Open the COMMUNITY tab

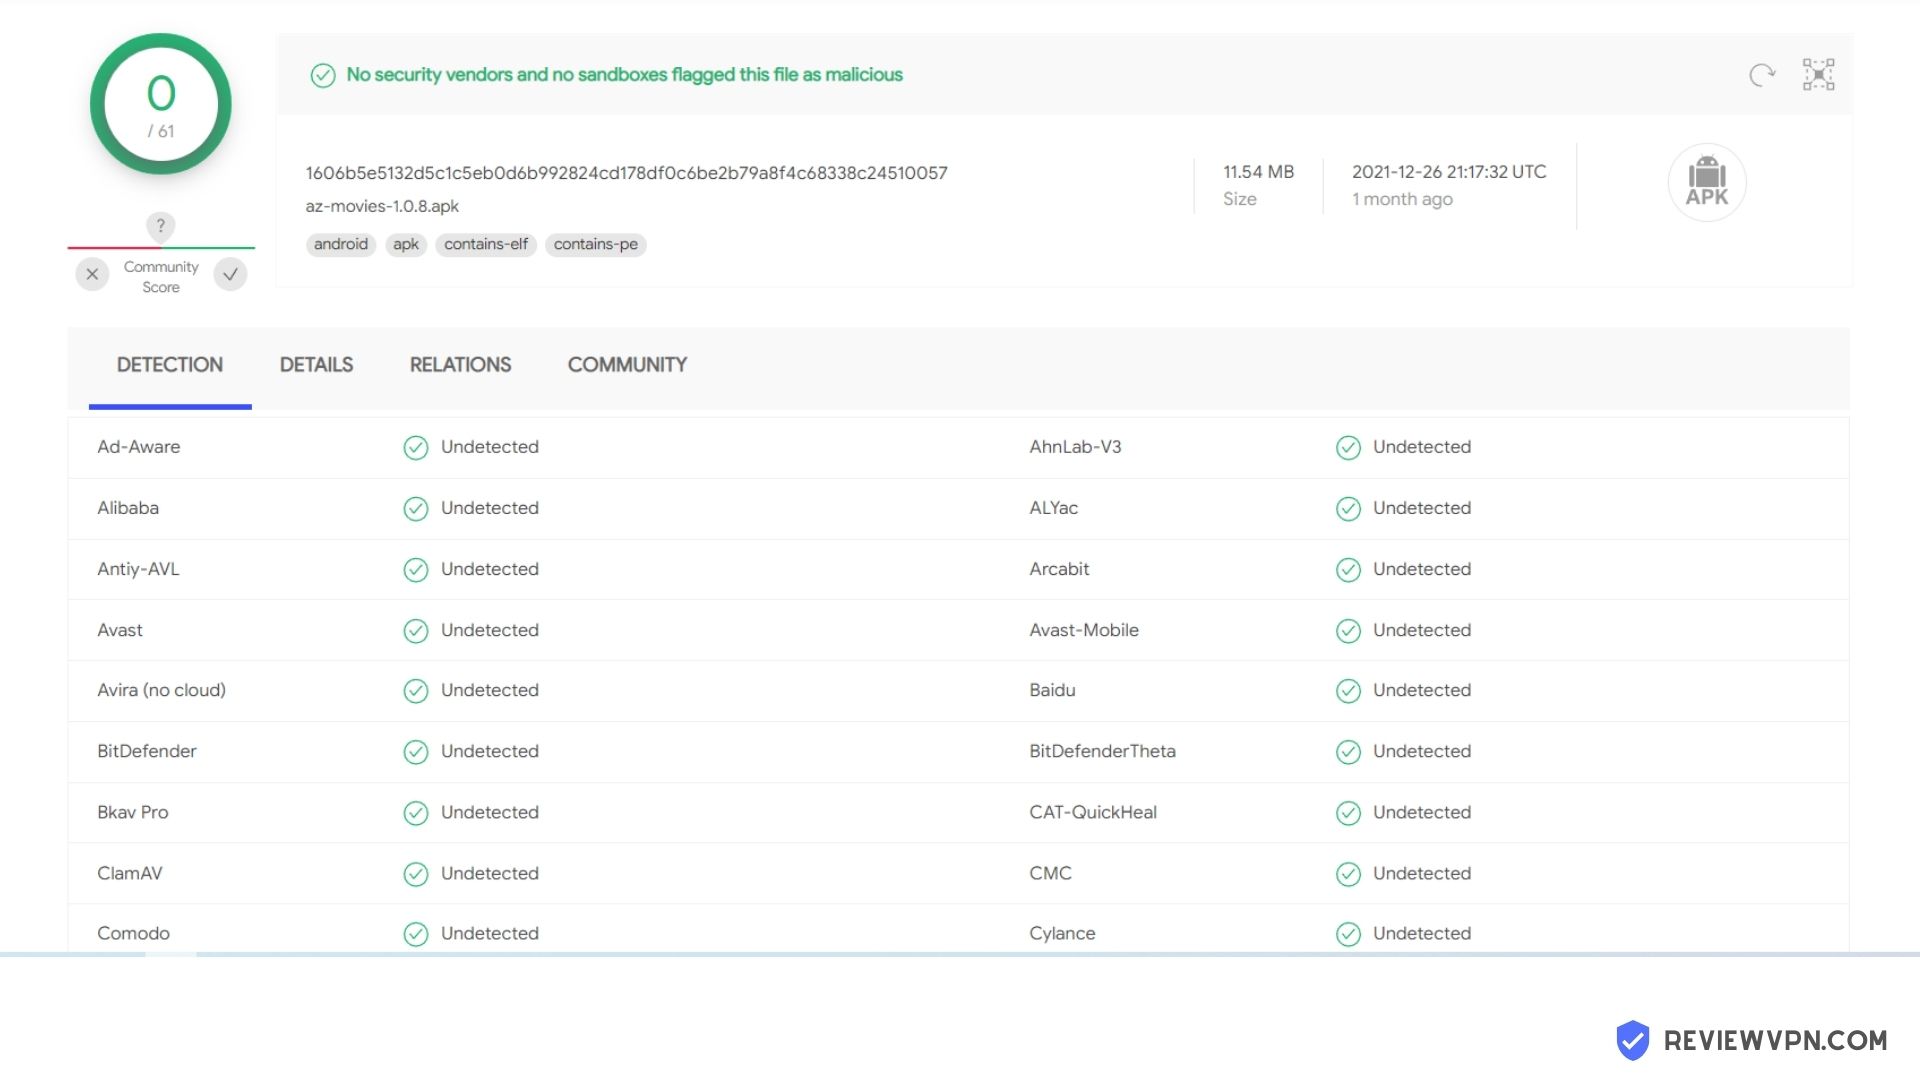627,365
